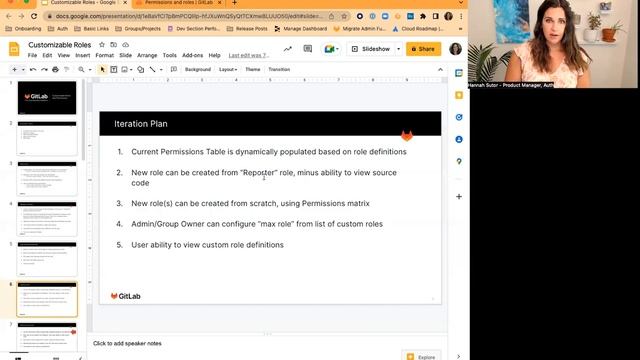Screen dimensions: 640x360
Task: Open the View menu
Action: coord(64,55)
